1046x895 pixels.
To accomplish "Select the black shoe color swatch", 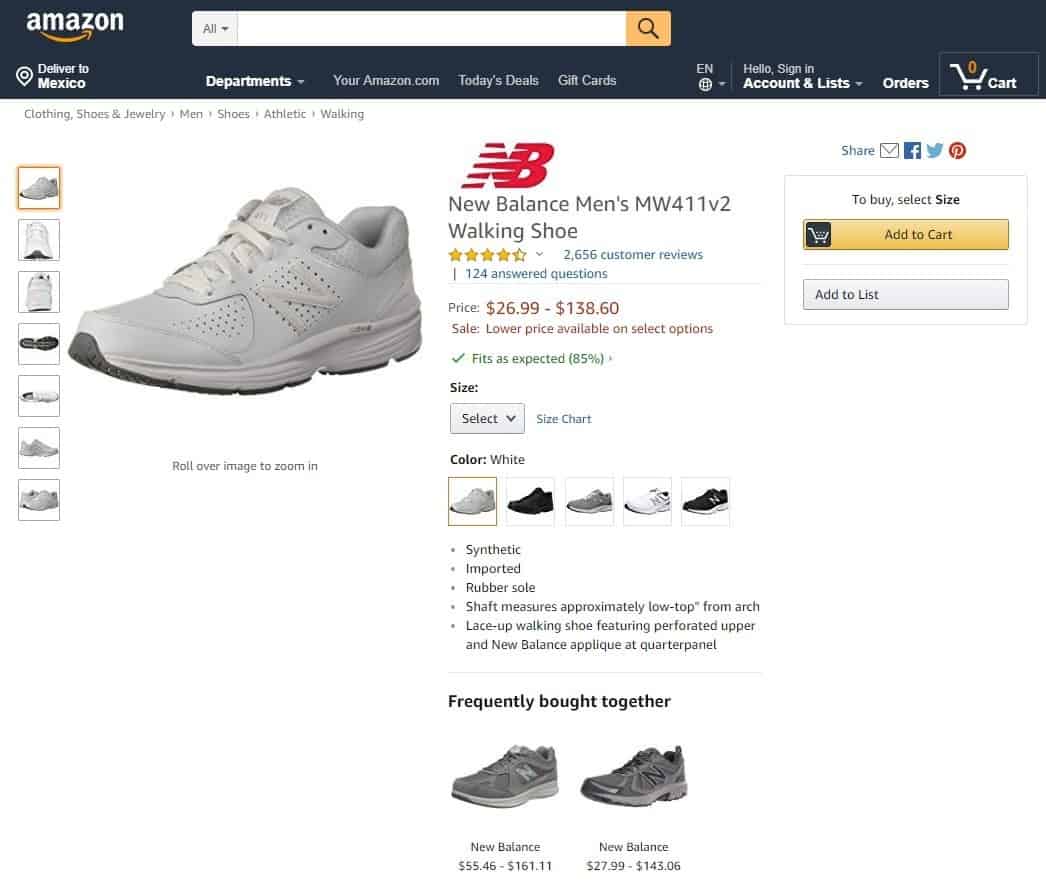I will point(530,502).
